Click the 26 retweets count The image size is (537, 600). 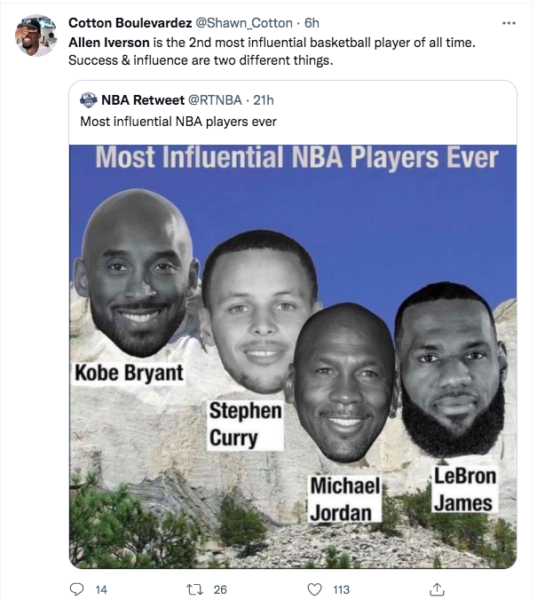220,590
